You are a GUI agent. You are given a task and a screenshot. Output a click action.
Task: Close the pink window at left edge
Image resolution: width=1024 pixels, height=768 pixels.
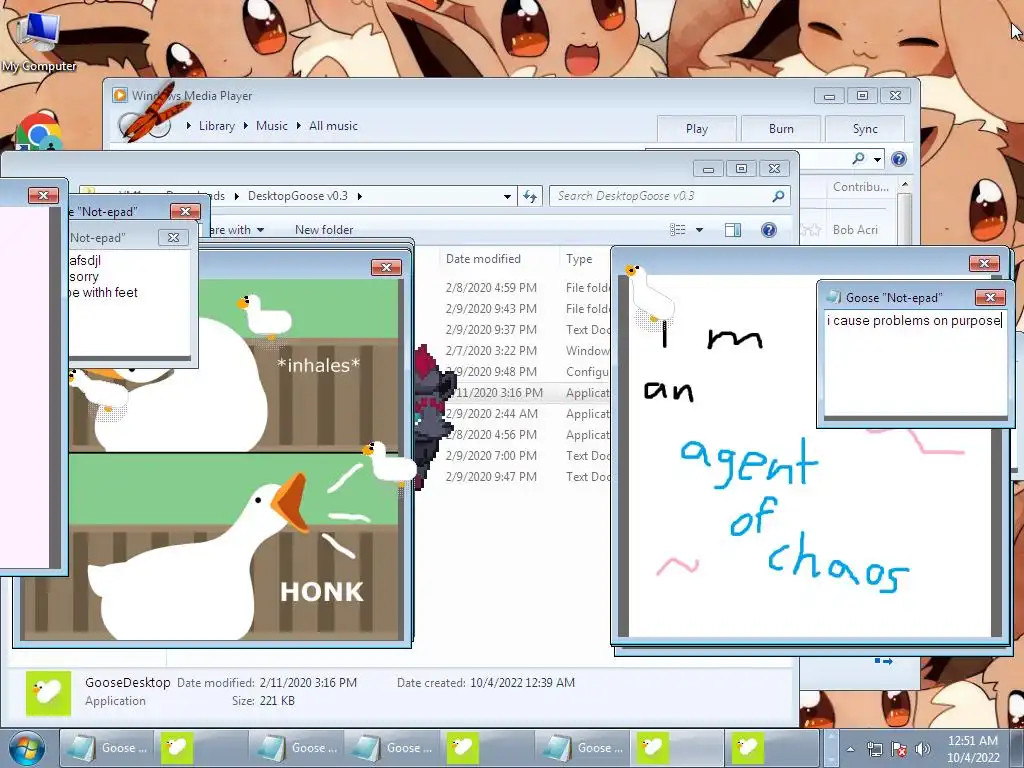click(x=43, y=195)
